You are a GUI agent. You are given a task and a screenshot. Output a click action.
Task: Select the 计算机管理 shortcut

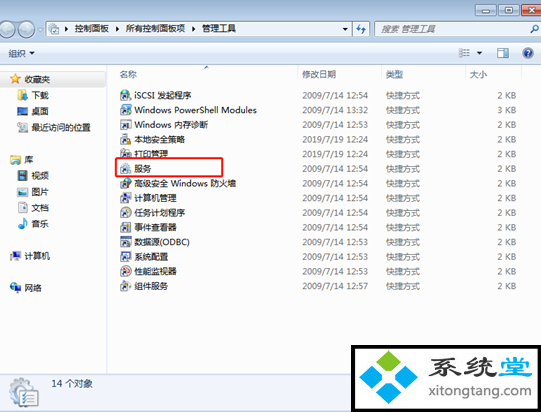point(148,198)
